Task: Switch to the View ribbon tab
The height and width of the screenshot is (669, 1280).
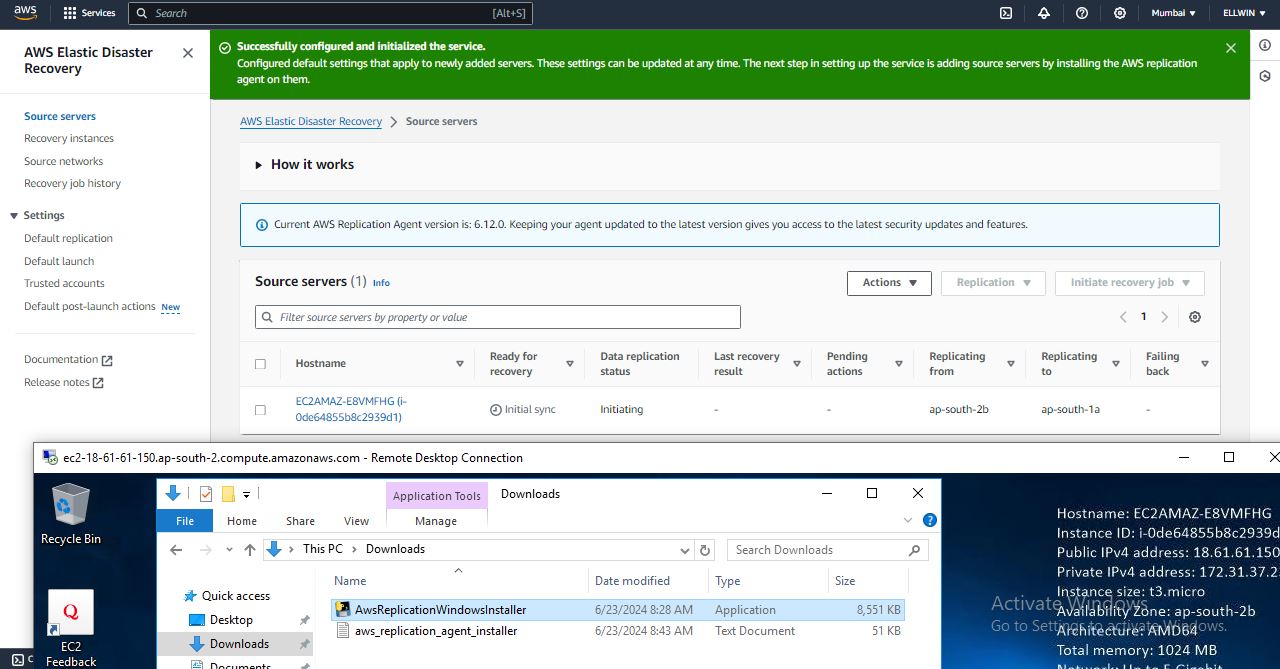Action: pos(356,521)
